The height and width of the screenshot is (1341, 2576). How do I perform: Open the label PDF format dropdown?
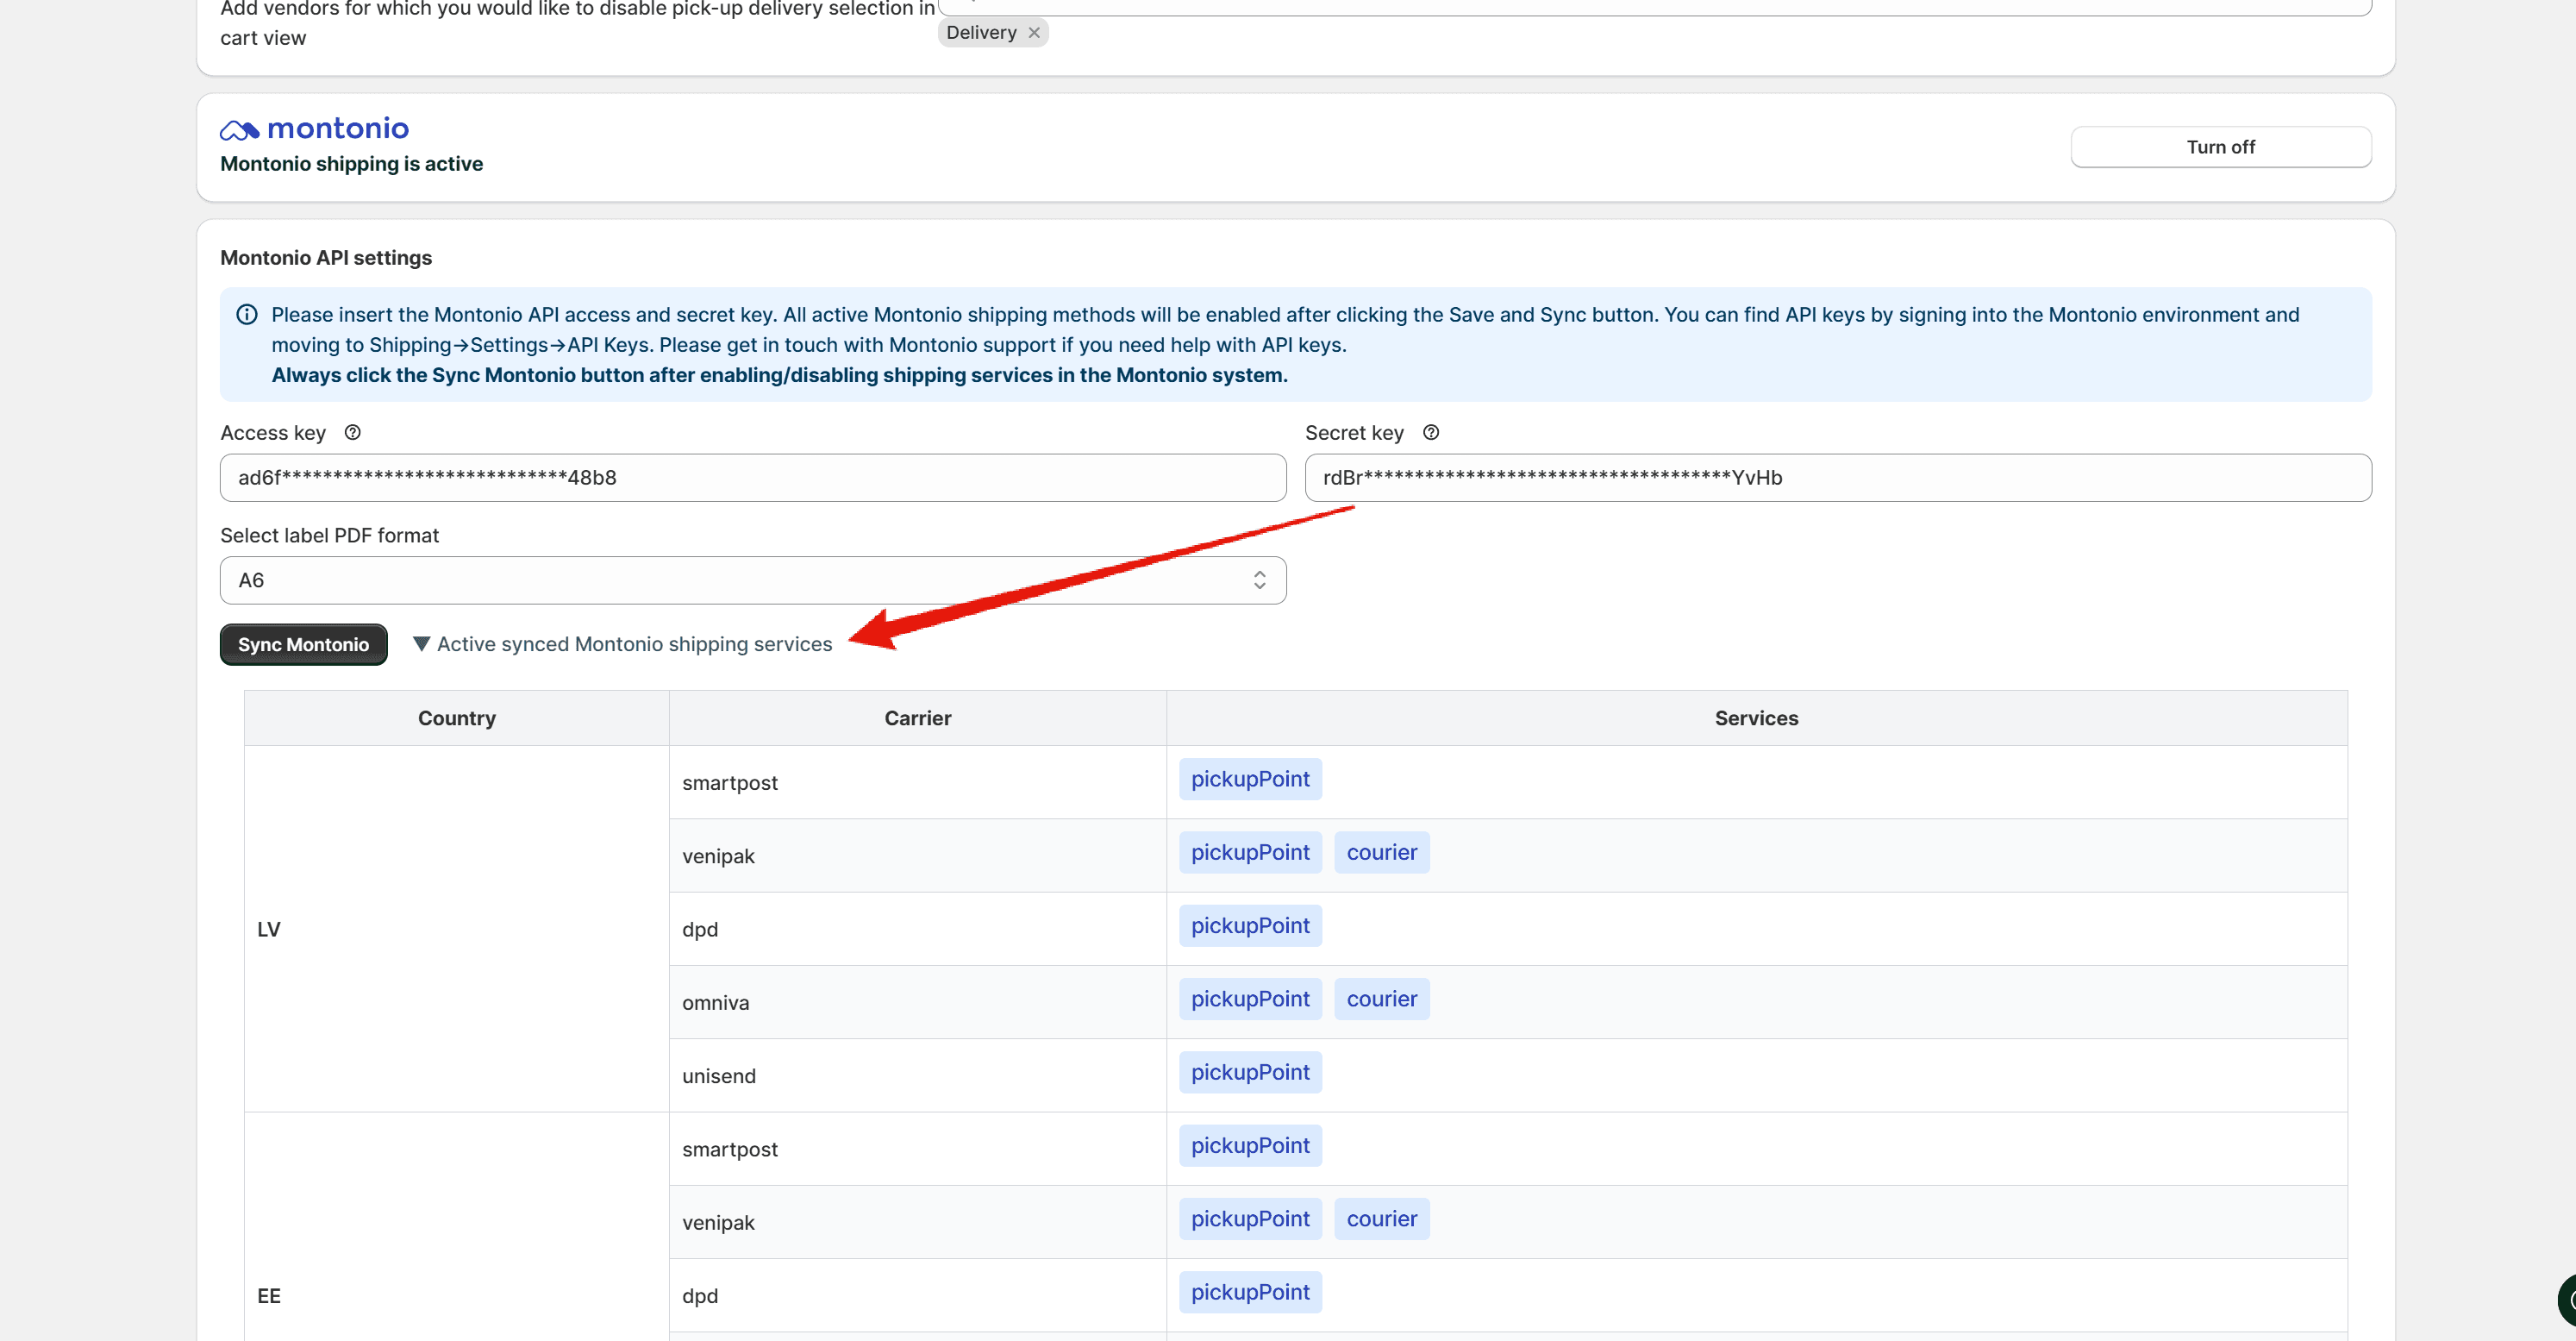(x=752, y=580)
